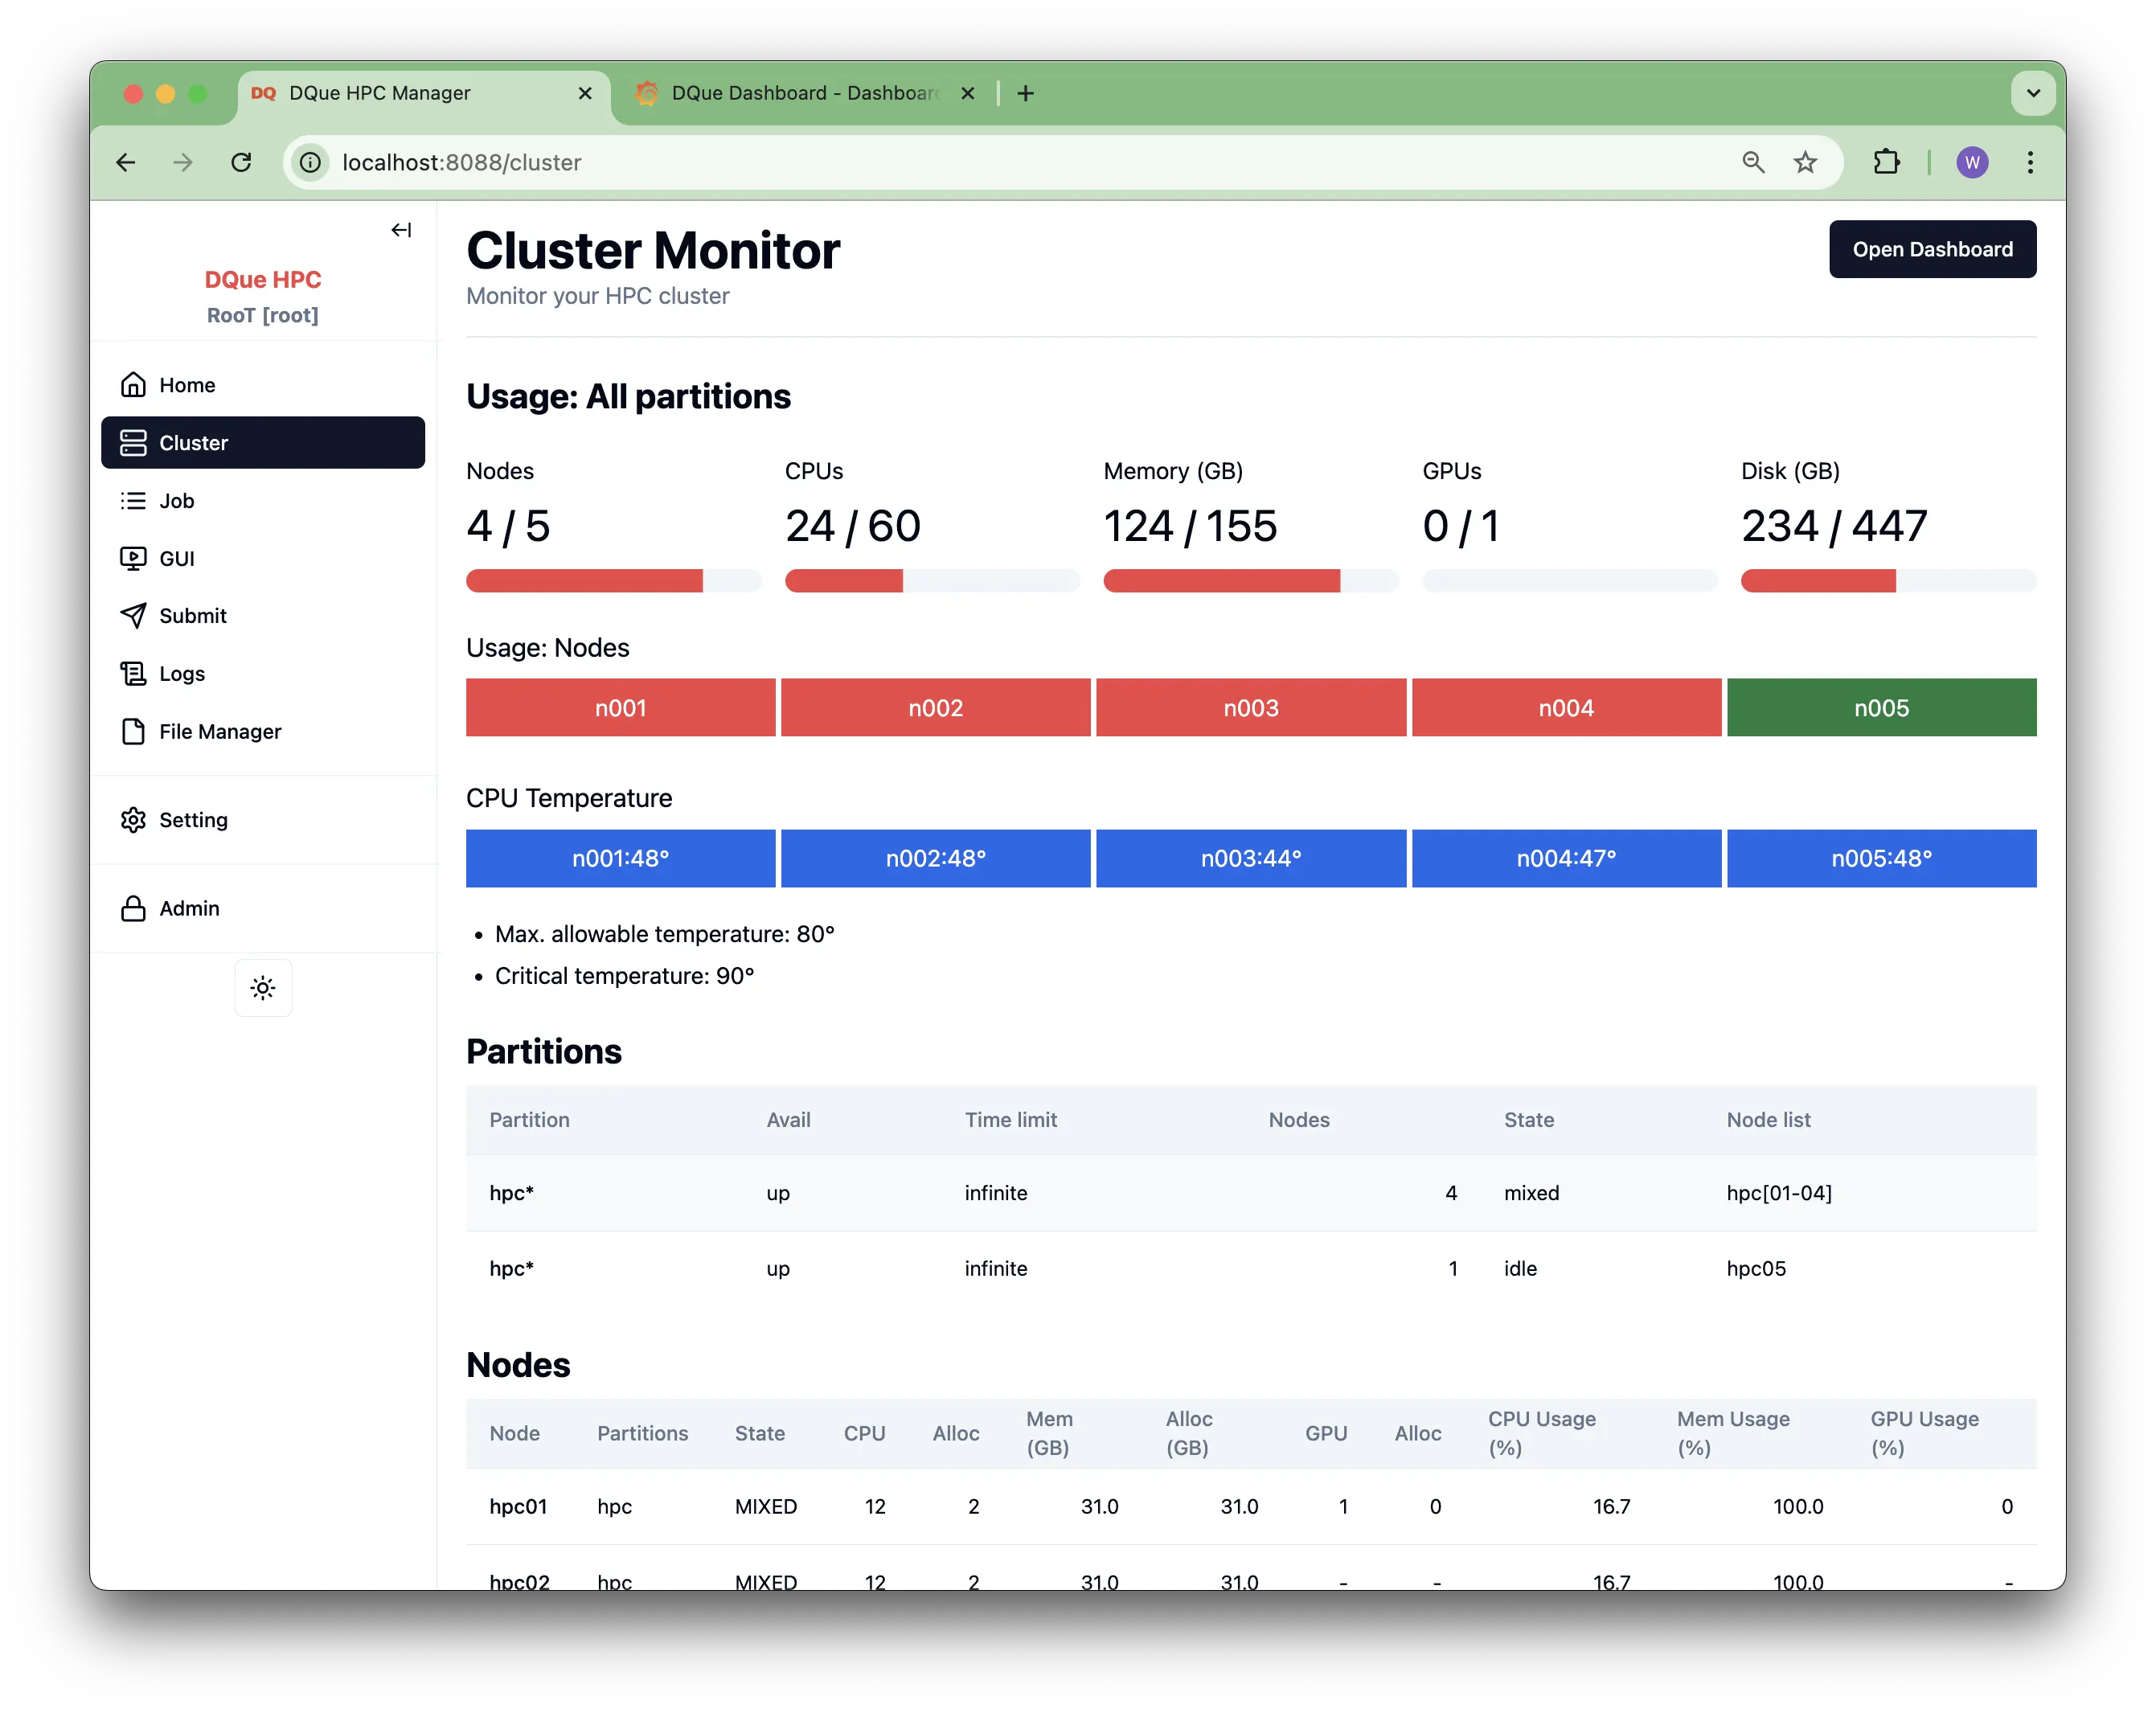The image size is (2156, 1709).
Task: Toggle the light/dark theme sun icon
Action: pos(263,987)
